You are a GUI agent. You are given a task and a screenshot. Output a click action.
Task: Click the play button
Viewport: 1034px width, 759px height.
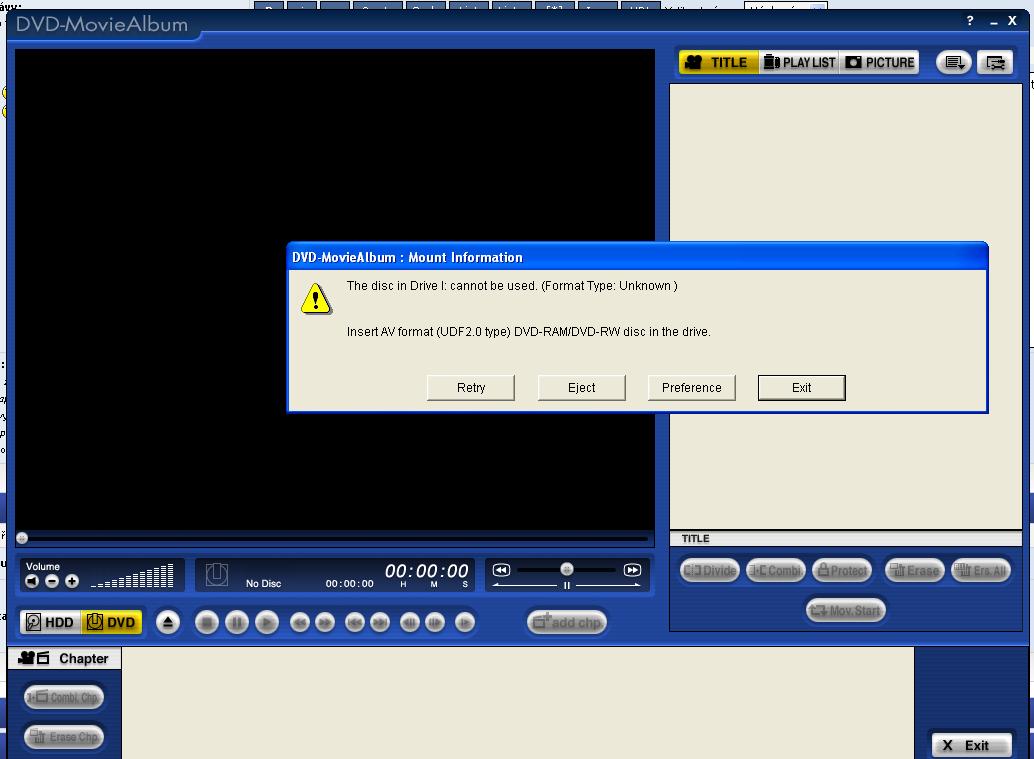267,622
